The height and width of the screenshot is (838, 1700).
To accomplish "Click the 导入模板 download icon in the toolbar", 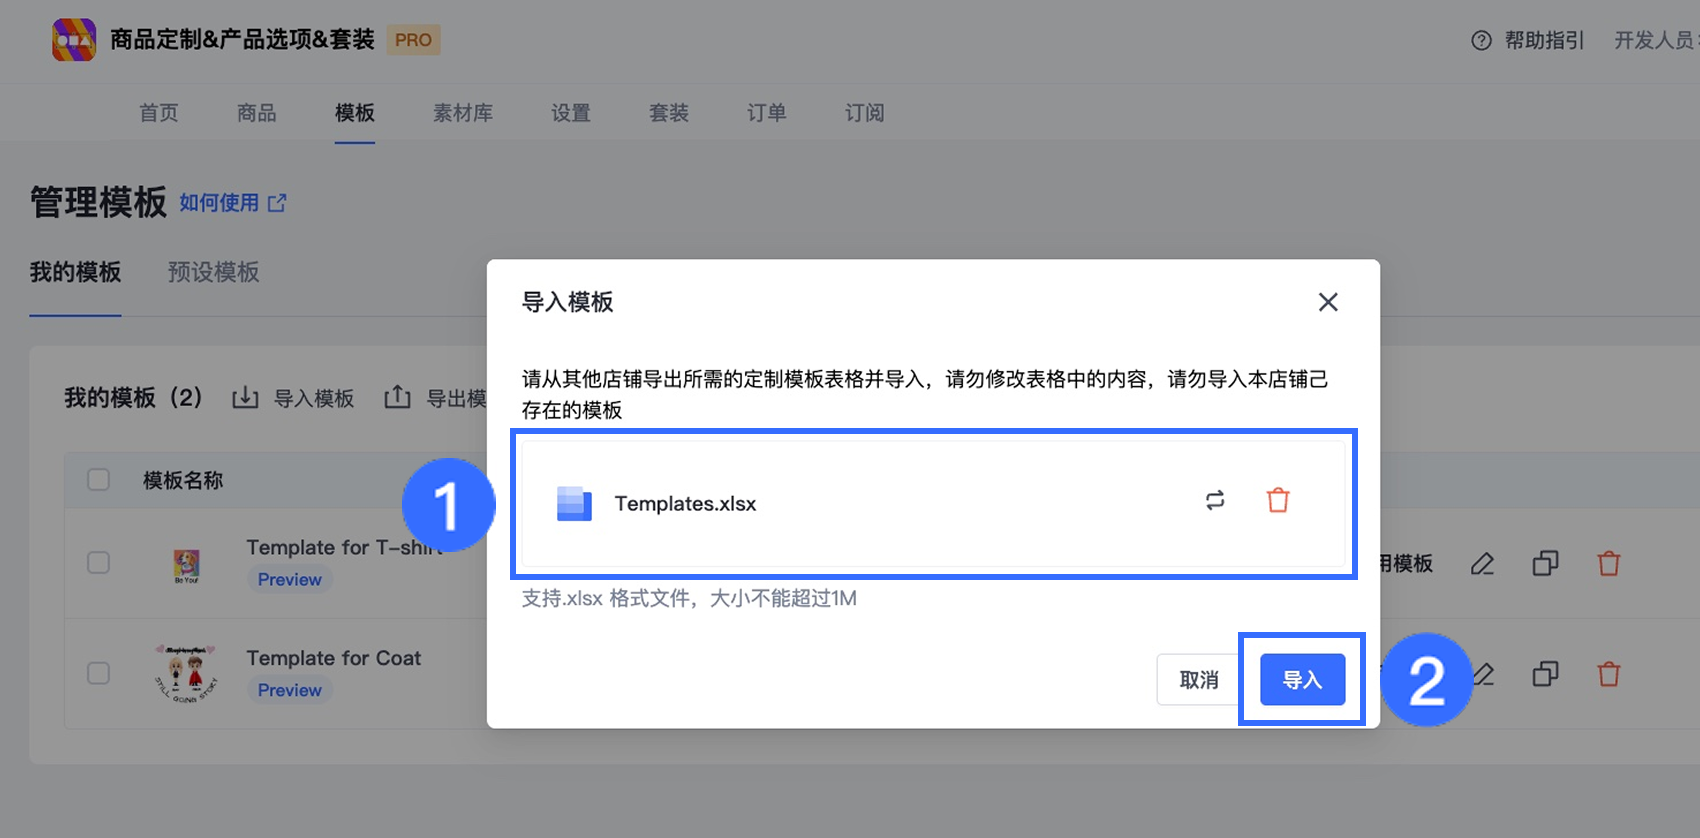I will [x=245, y=398].
